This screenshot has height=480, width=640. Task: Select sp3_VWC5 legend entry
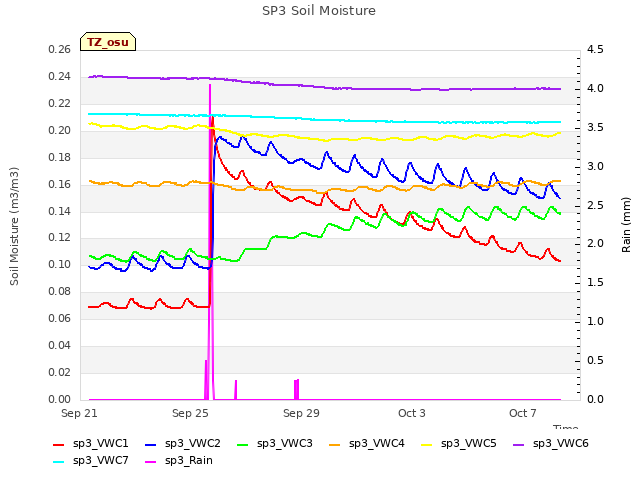click(459, 444)
